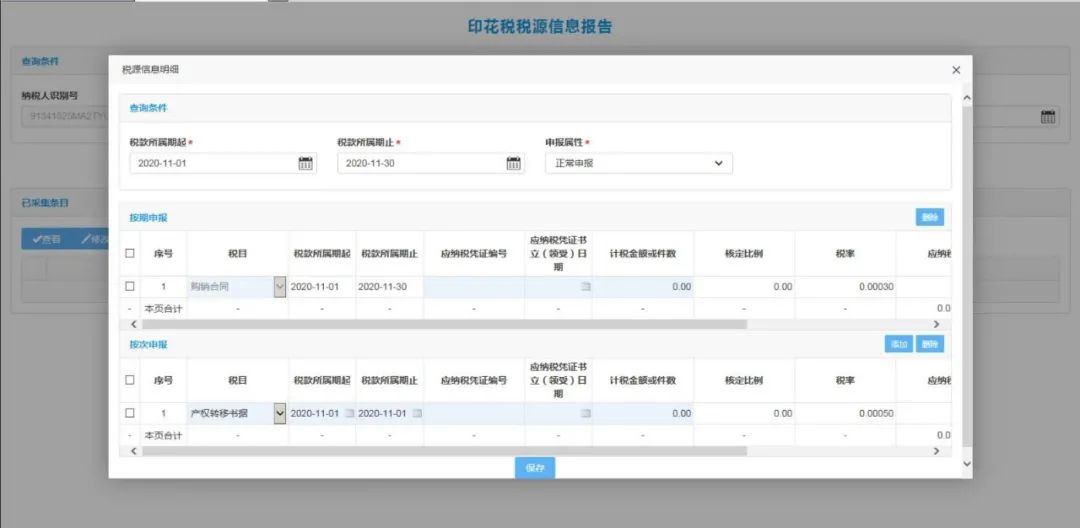Viewport: 1080px width, 528px height.
Task: Open 税目 dropdown showing 产权转移书据
Action: click(x=279, y=413)
